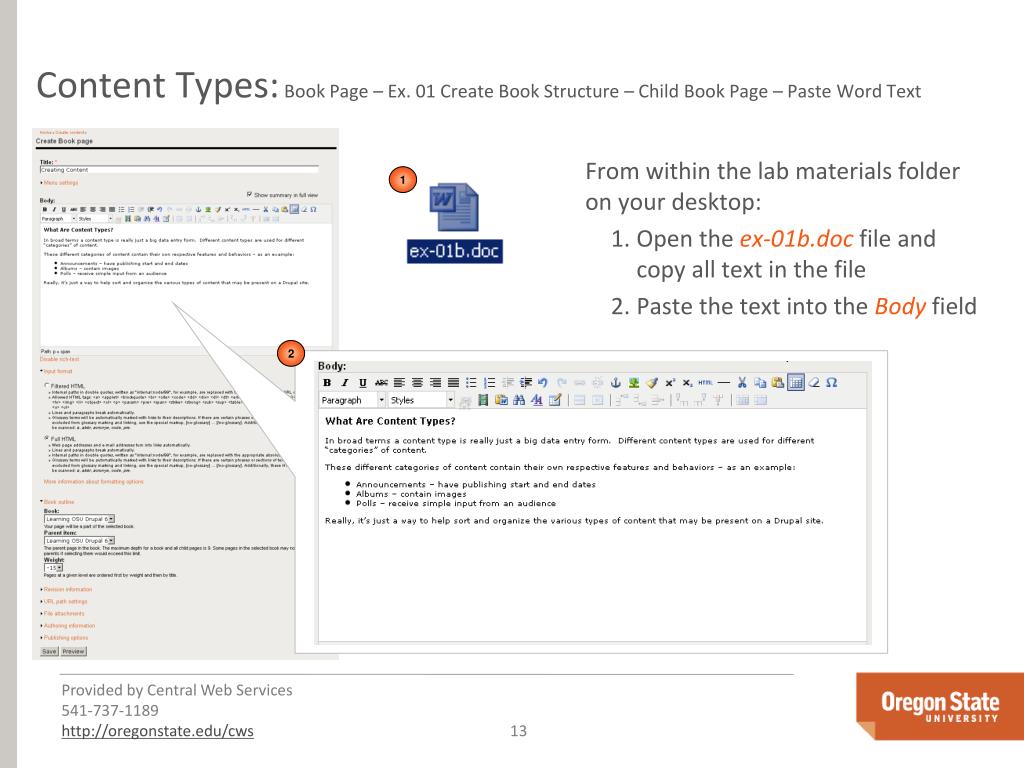
Task: Apply Subscript in the enlarged Body toolbar
Action: [688, 383]
